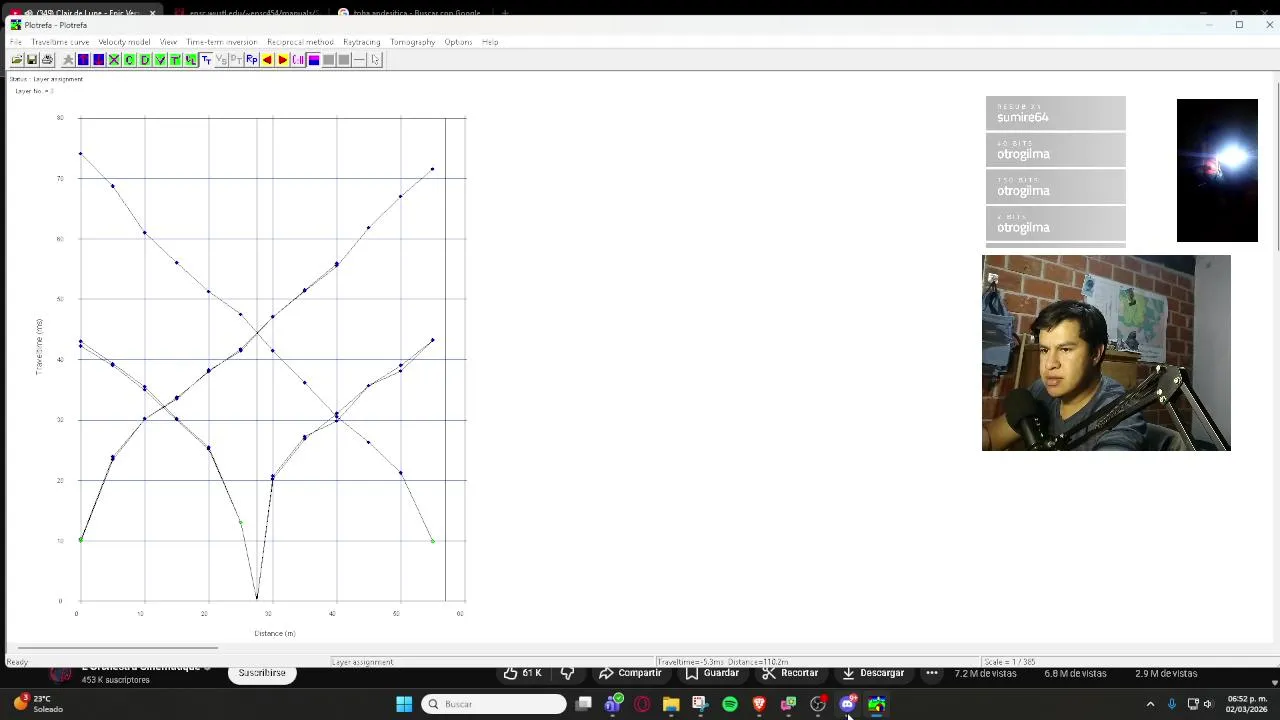Click the green V toolbar icon
The image size is (1280, 720).
pos(160,60)
